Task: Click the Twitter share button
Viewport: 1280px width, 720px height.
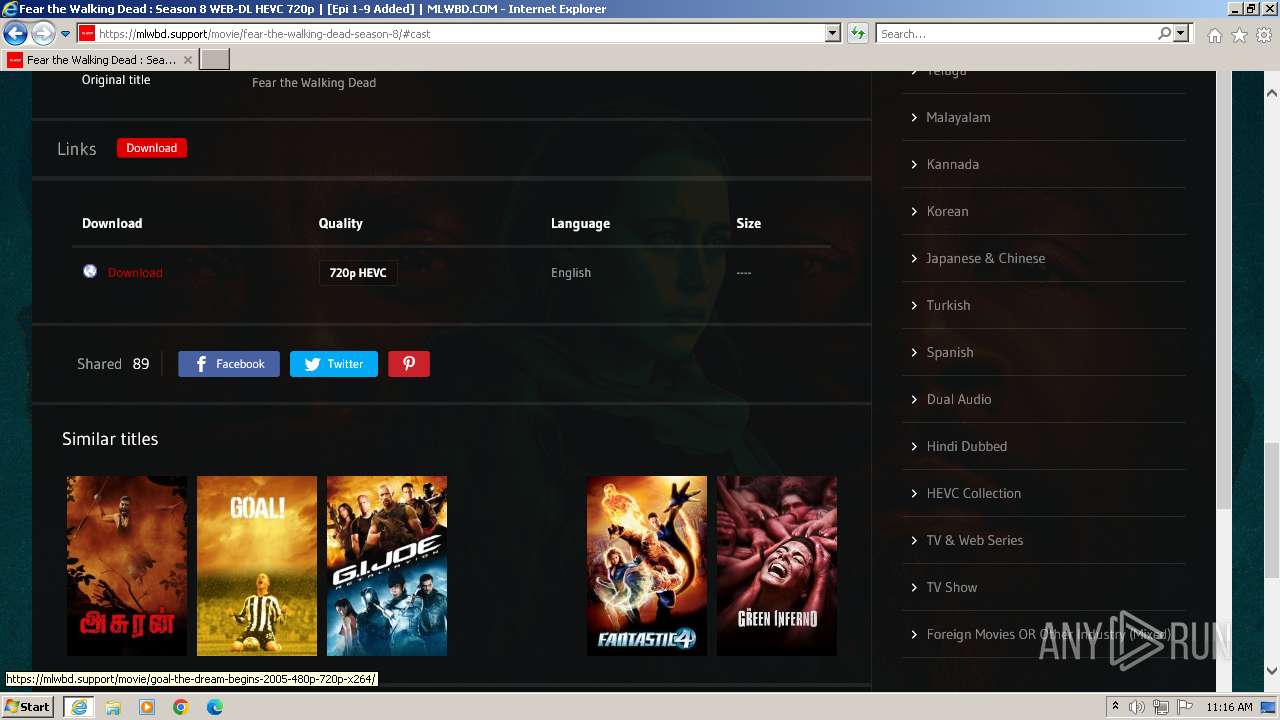Action: coord(334,364)
